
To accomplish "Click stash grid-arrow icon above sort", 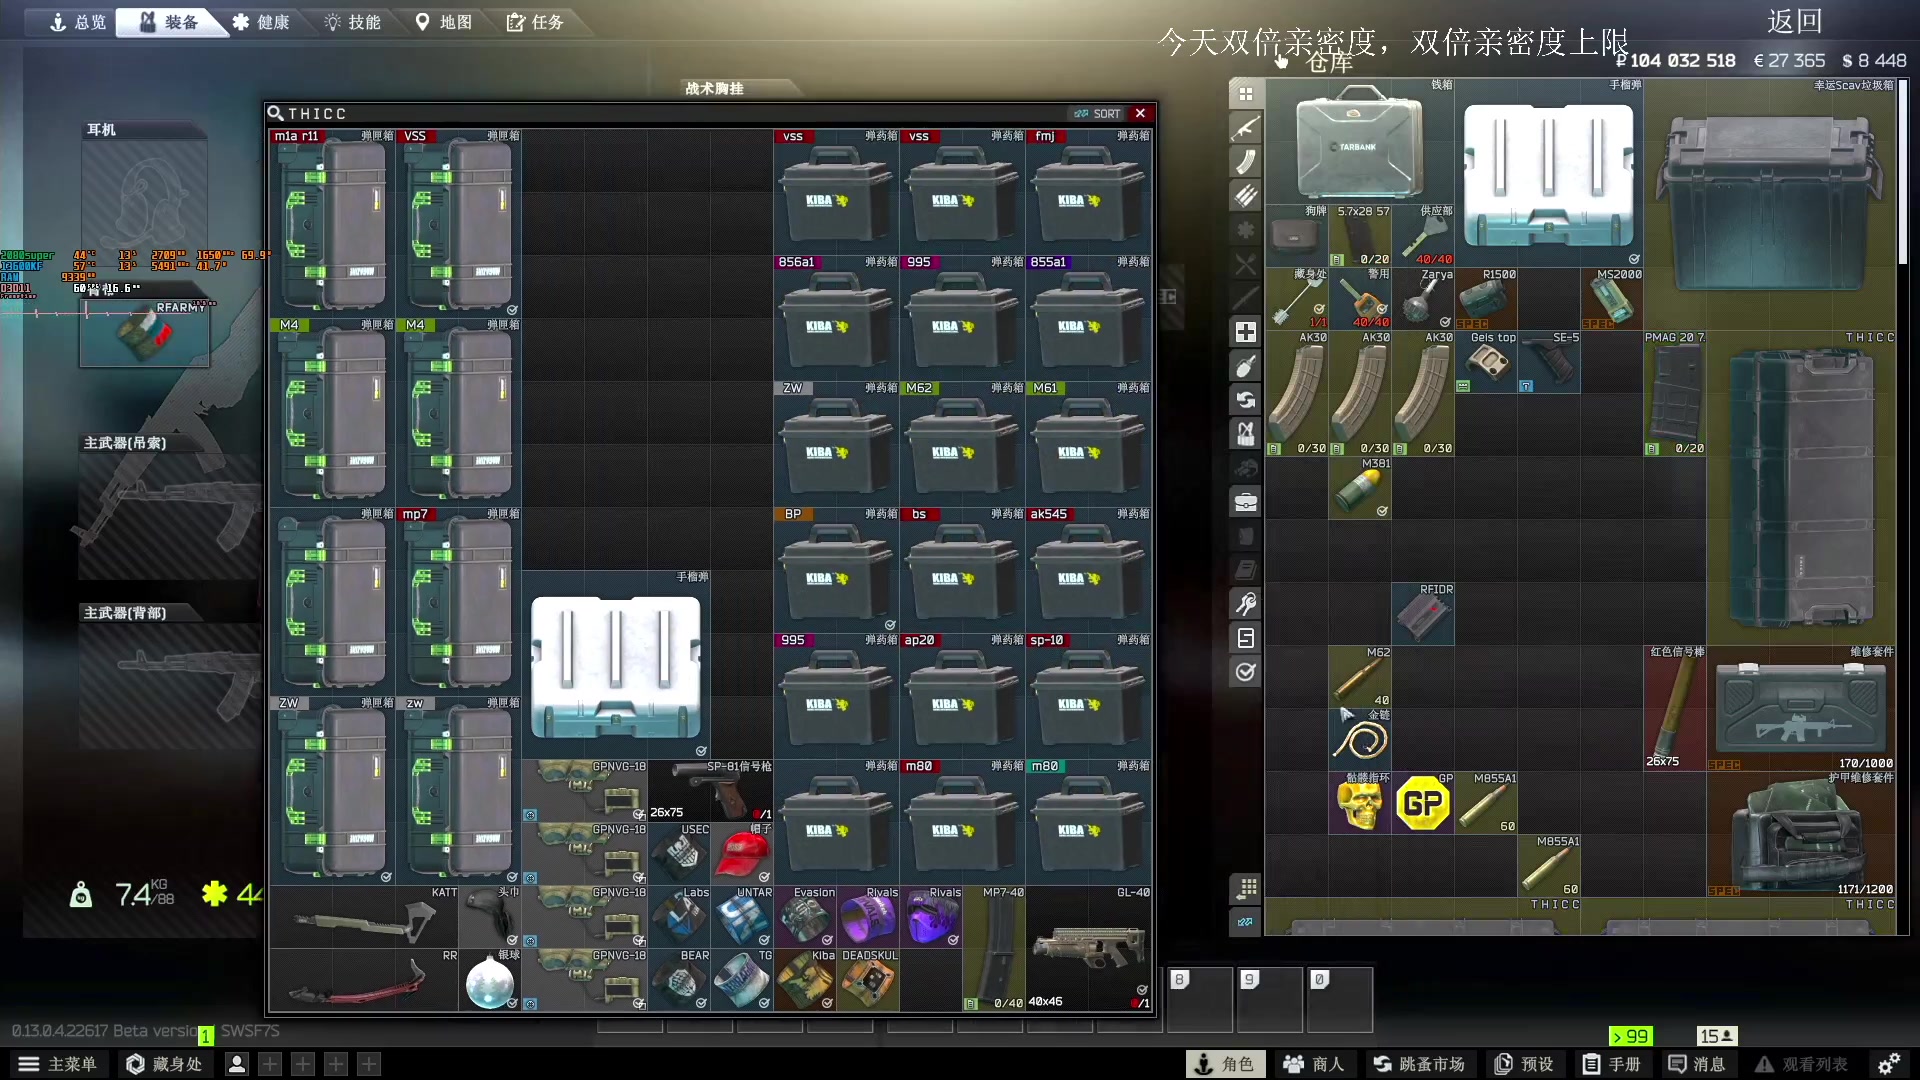I will pyautogui.click(x=1245, y=888).
